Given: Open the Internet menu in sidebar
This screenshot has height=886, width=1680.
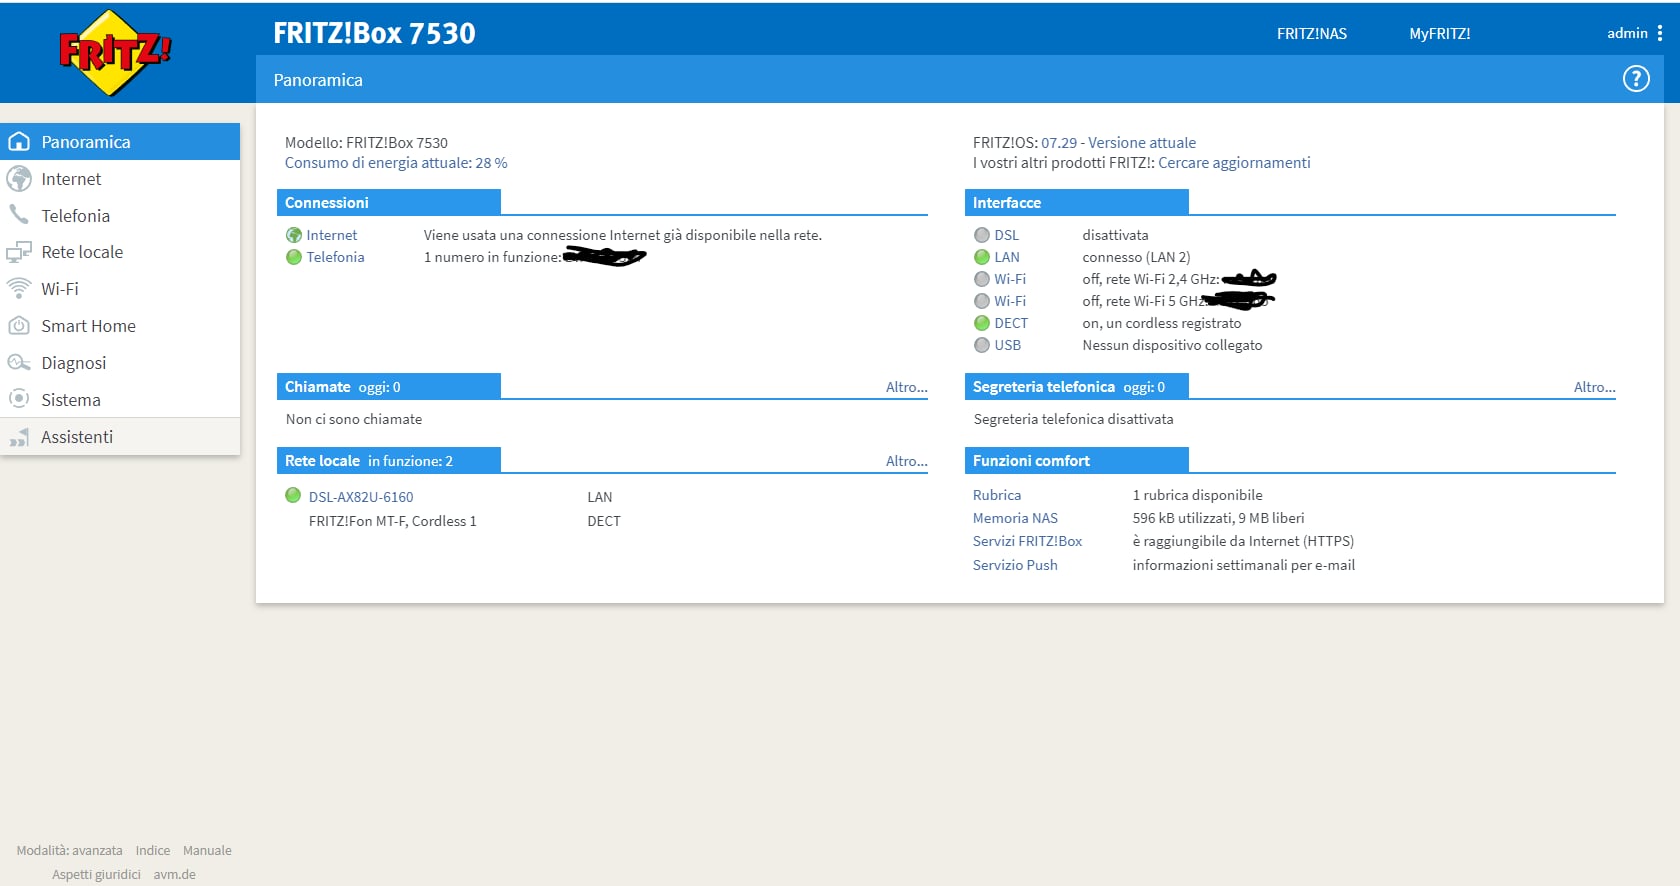Looking at the screenshot, I should (x=120, y=179).
